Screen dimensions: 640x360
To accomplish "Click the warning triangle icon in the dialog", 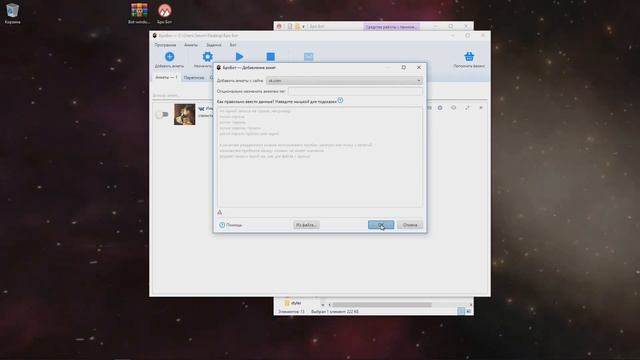I will tap(220, 212).
